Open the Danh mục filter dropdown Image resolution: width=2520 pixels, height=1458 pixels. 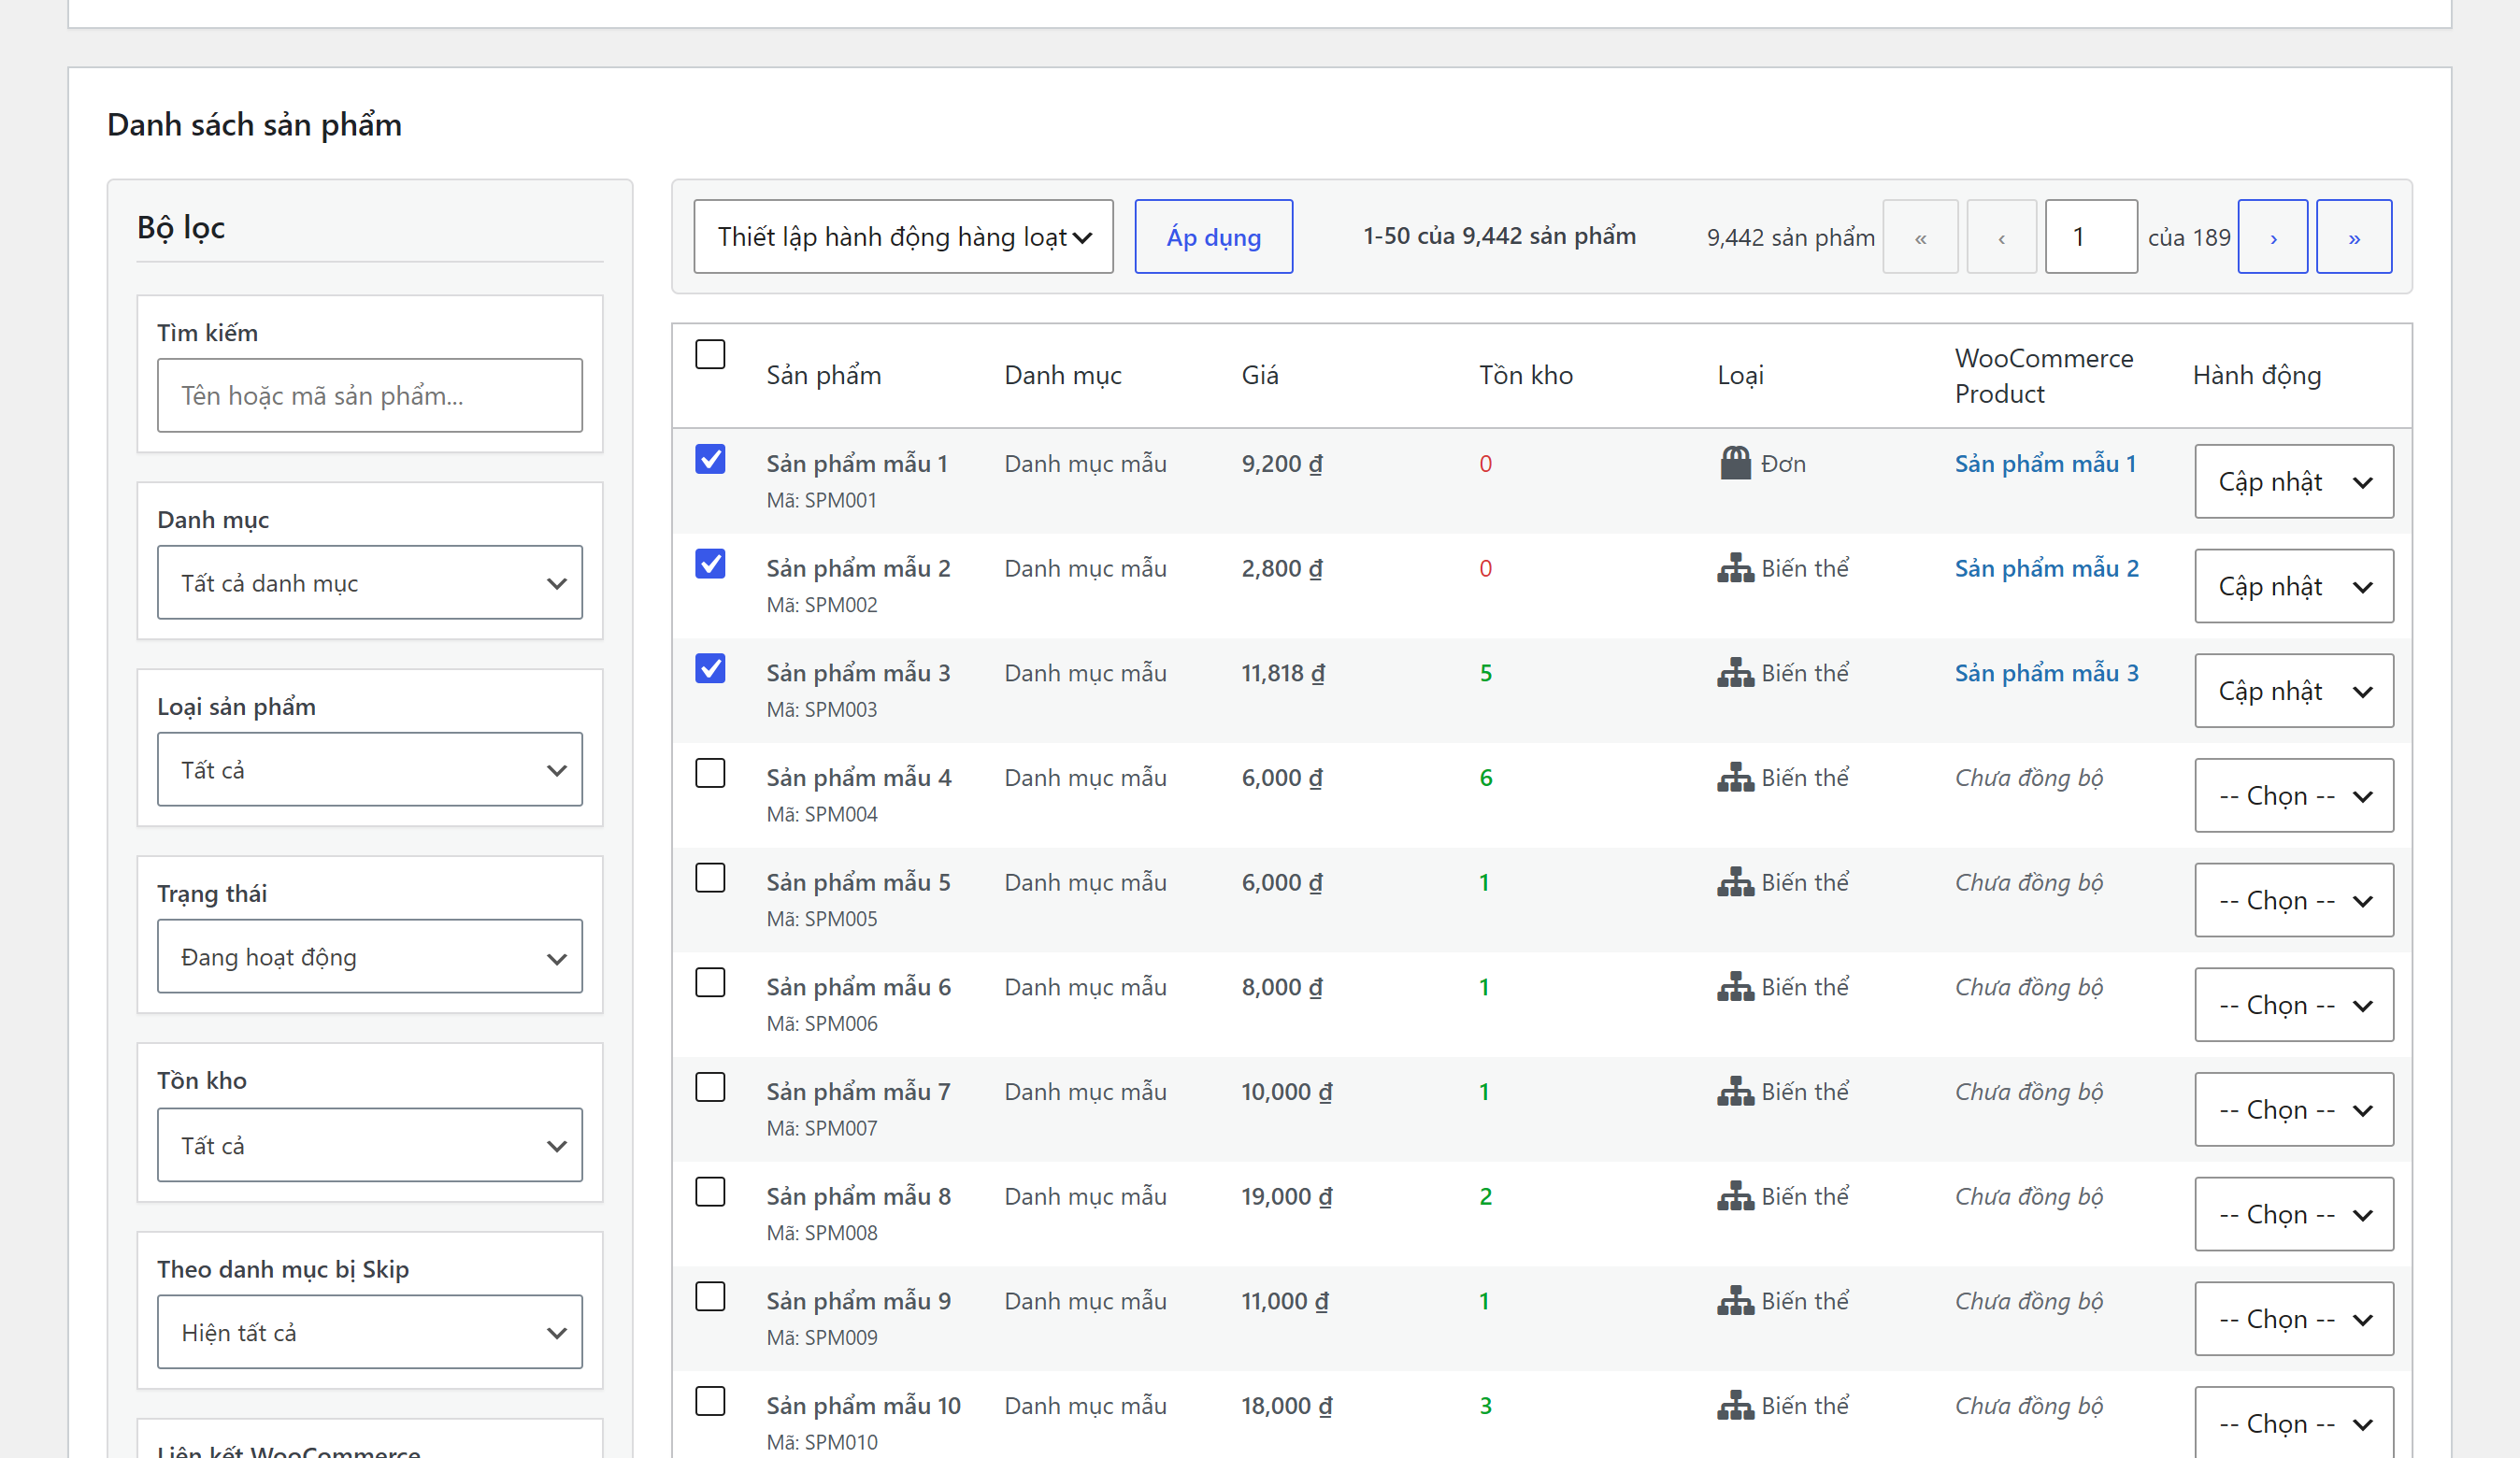tap(370, 583)
